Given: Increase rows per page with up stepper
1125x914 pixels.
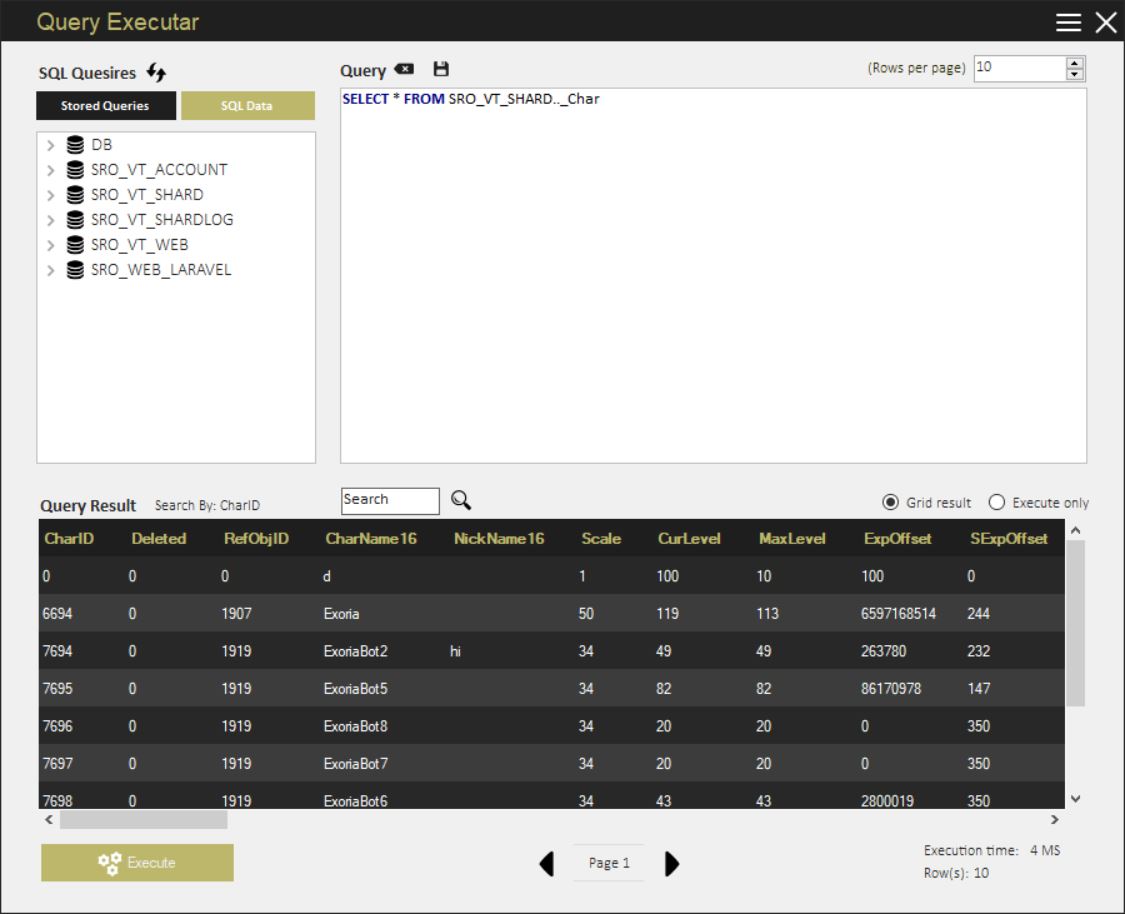Looking at the screenshot, I should pyautogui.click(x=1075, y=63).
